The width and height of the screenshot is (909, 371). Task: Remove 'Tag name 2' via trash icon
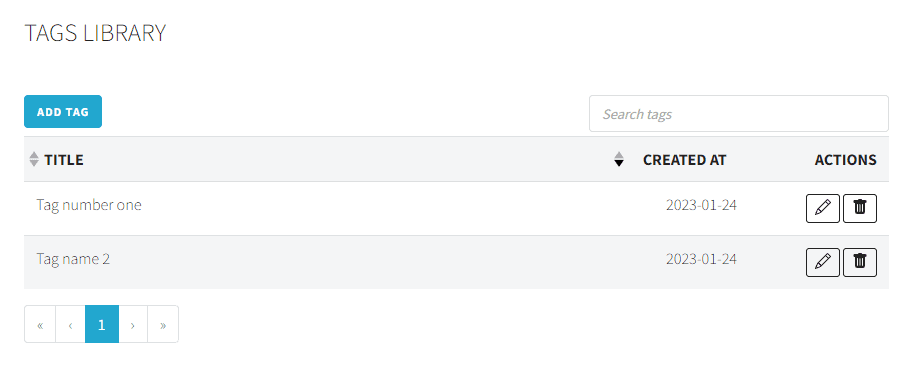860,262
